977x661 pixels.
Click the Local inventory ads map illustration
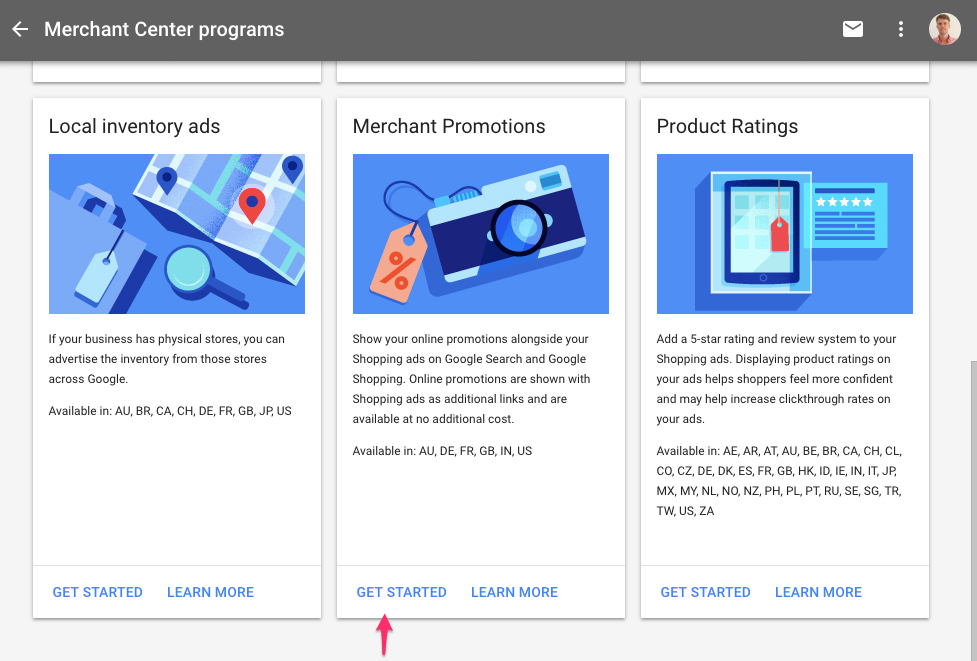pos(177,234)
